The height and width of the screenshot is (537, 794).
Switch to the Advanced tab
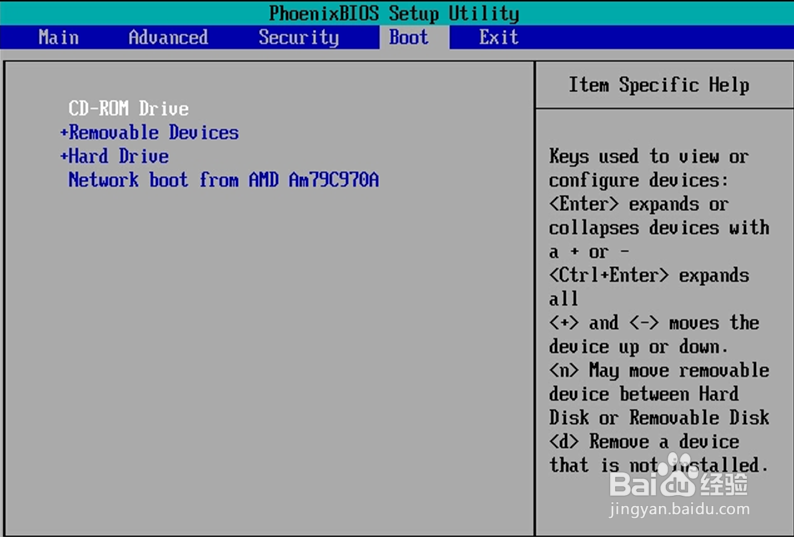coord(168,37)
